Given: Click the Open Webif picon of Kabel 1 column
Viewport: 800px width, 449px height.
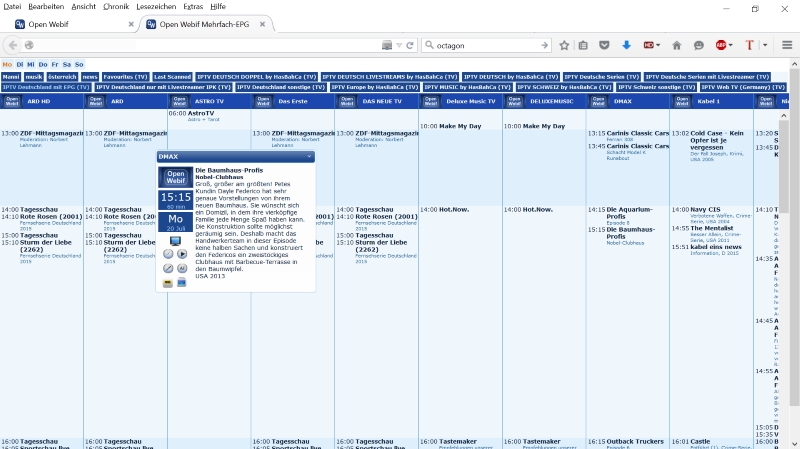Looking at the screenshot, I should (x=682, y=102).
